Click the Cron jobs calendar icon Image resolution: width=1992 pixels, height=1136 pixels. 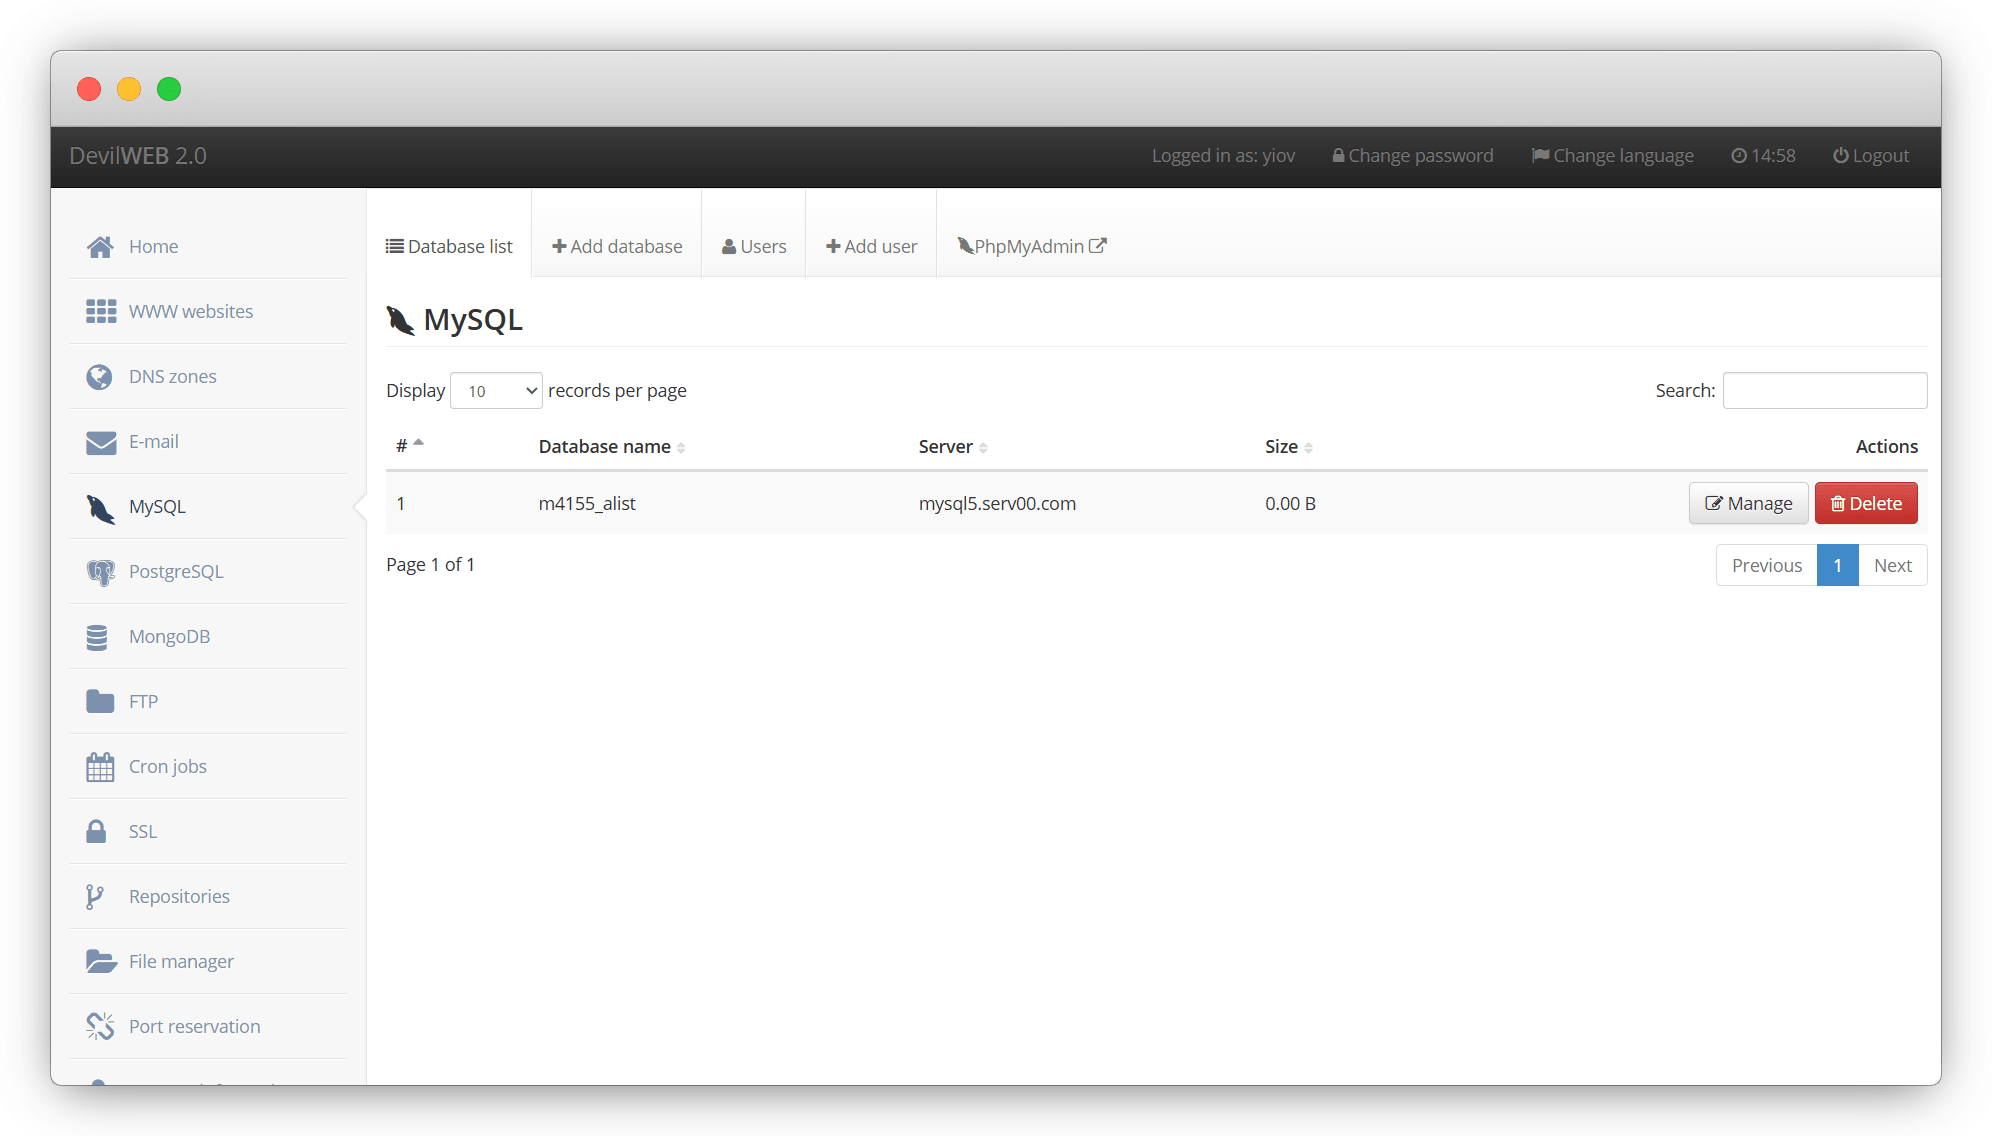100,767
